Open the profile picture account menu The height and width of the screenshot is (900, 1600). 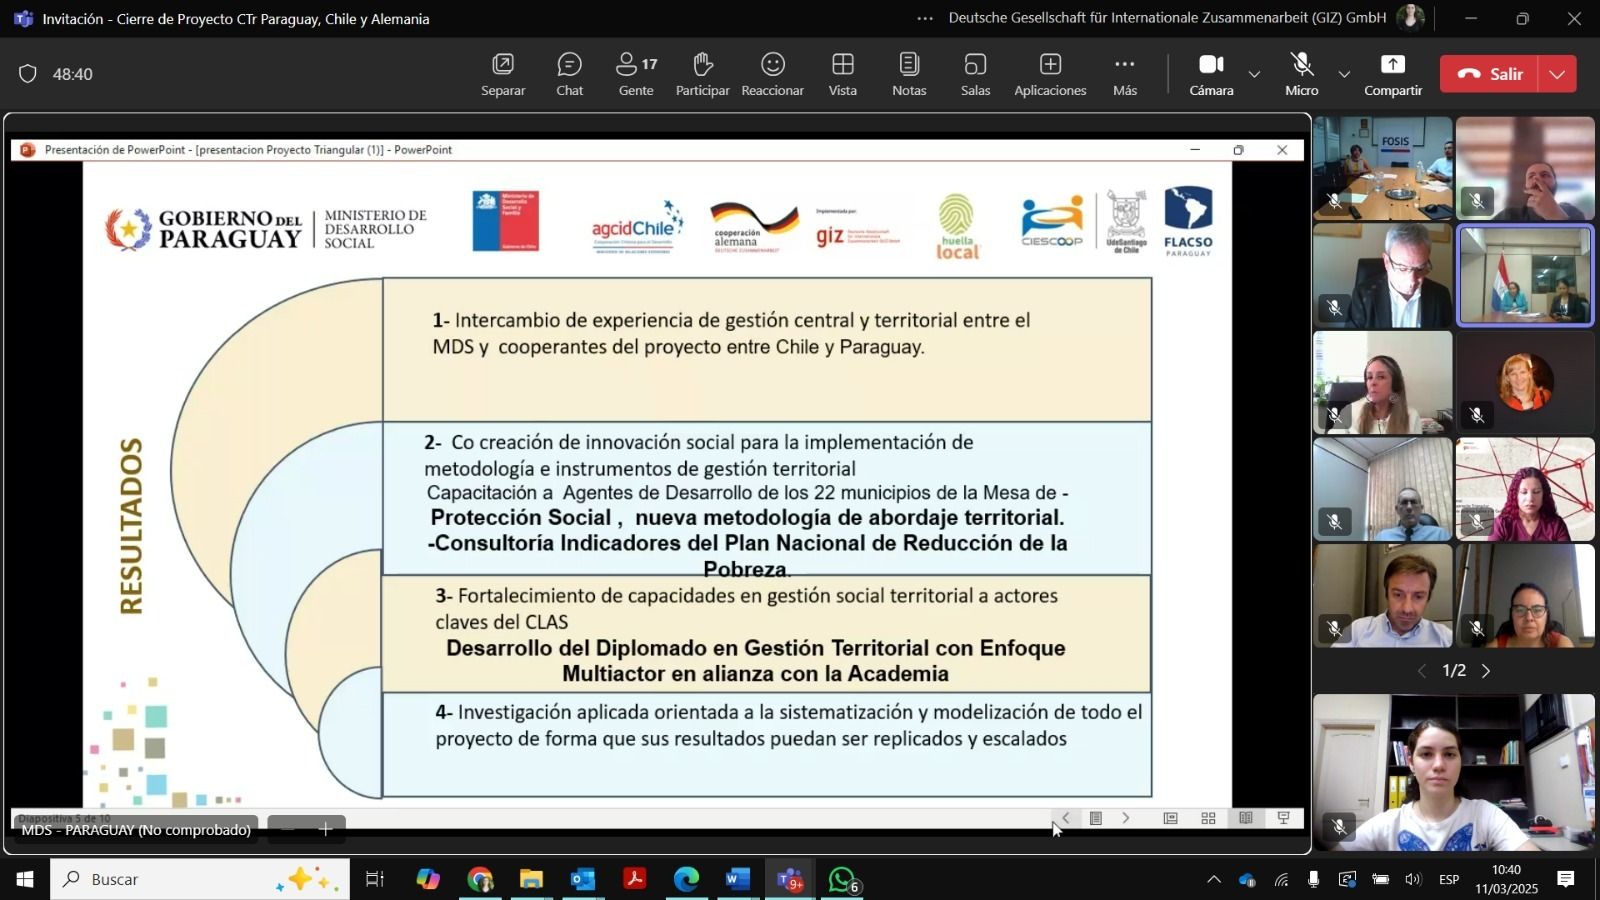(x=1410, y=18)
